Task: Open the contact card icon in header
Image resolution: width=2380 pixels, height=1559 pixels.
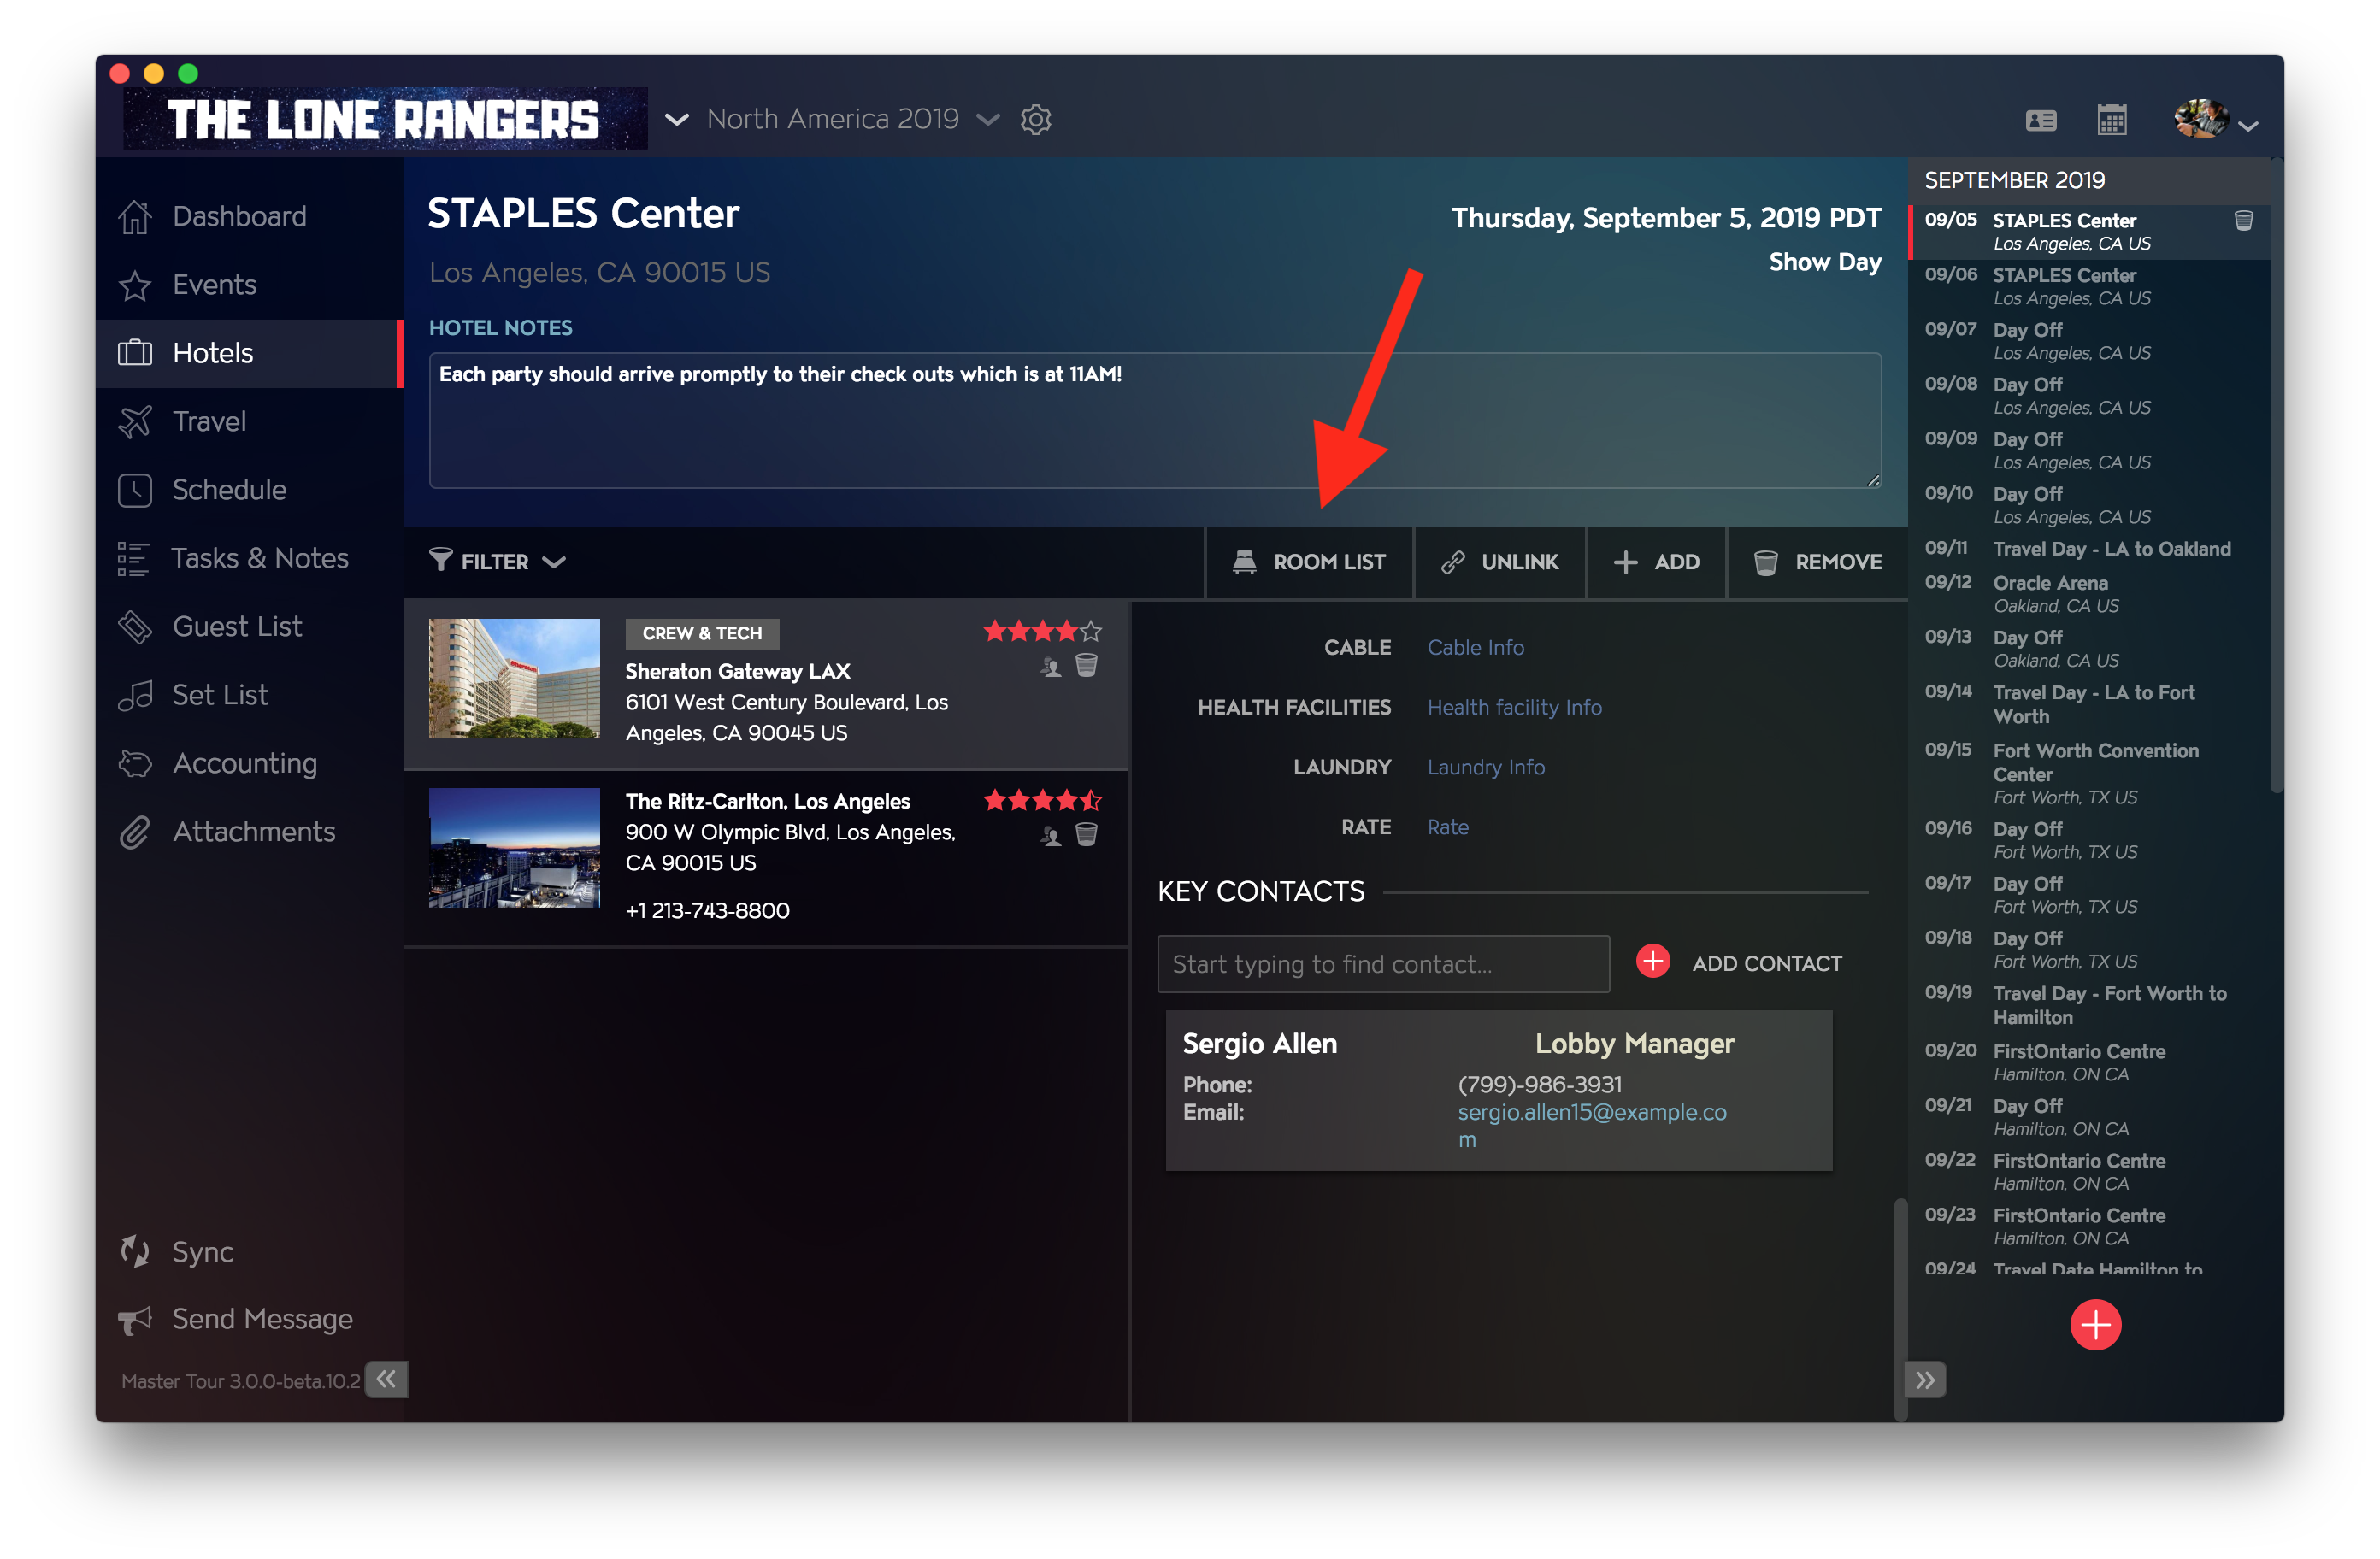Action: 2041,121
